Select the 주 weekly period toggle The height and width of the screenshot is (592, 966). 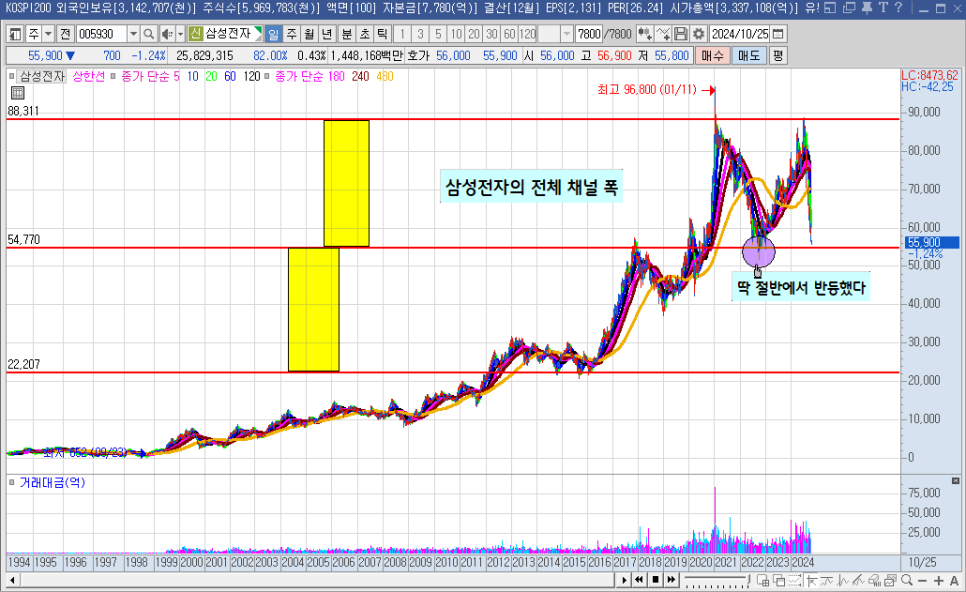point(291,34)
